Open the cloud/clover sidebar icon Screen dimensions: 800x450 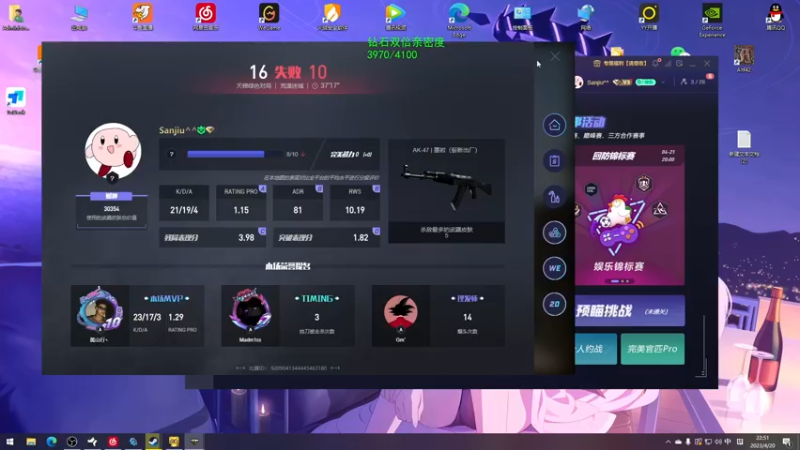tap(554, 233)
